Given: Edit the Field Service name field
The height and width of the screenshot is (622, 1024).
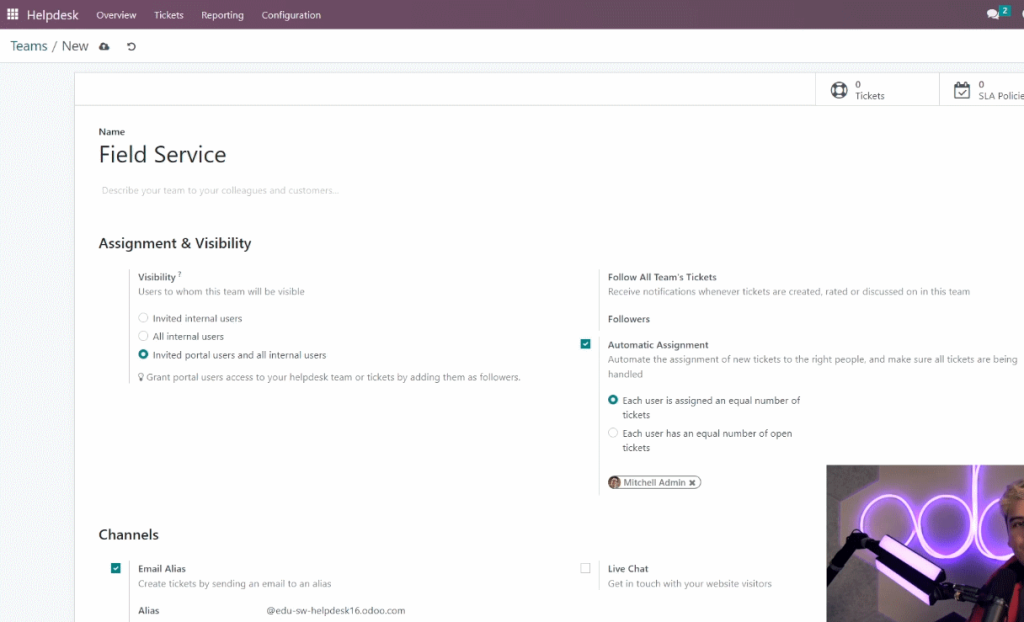Looking at the screenshot, I should [x=163, y=155].
